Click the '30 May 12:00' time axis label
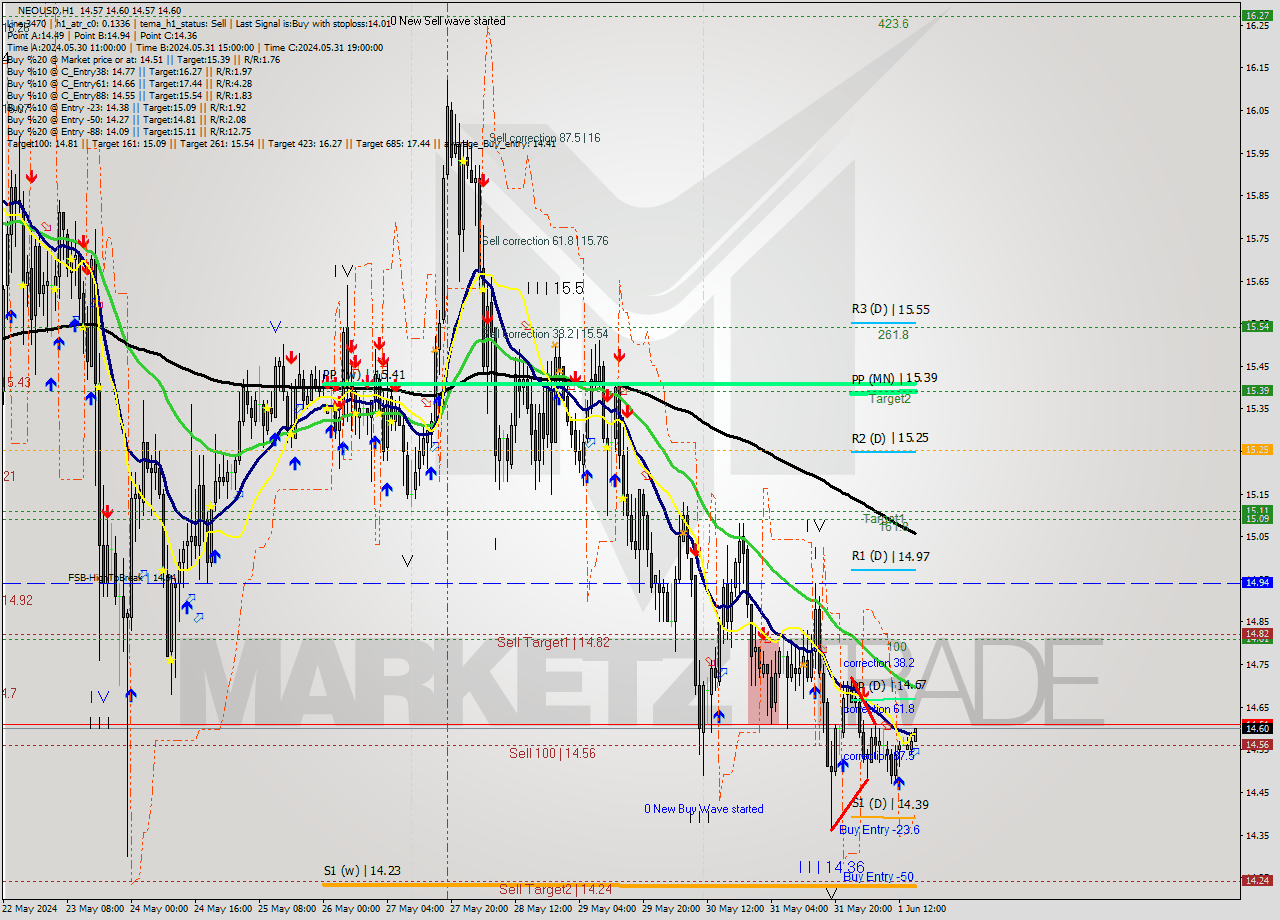1280x920 pixels. (x=734, y=909)
